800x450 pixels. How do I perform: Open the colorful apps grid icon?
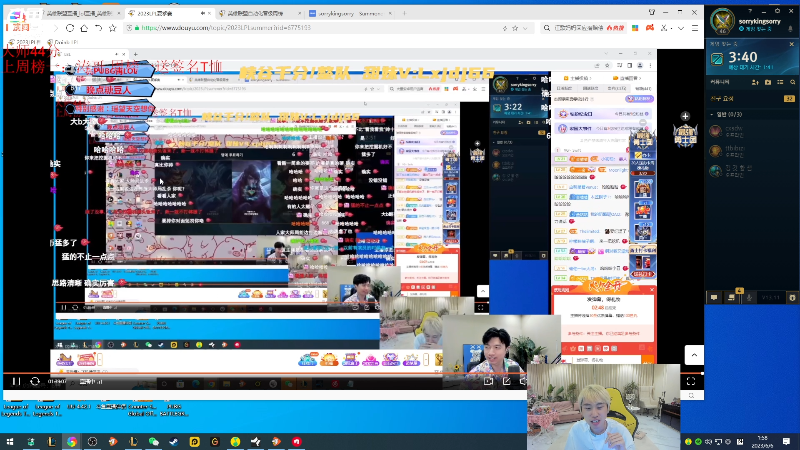point(635,28)
